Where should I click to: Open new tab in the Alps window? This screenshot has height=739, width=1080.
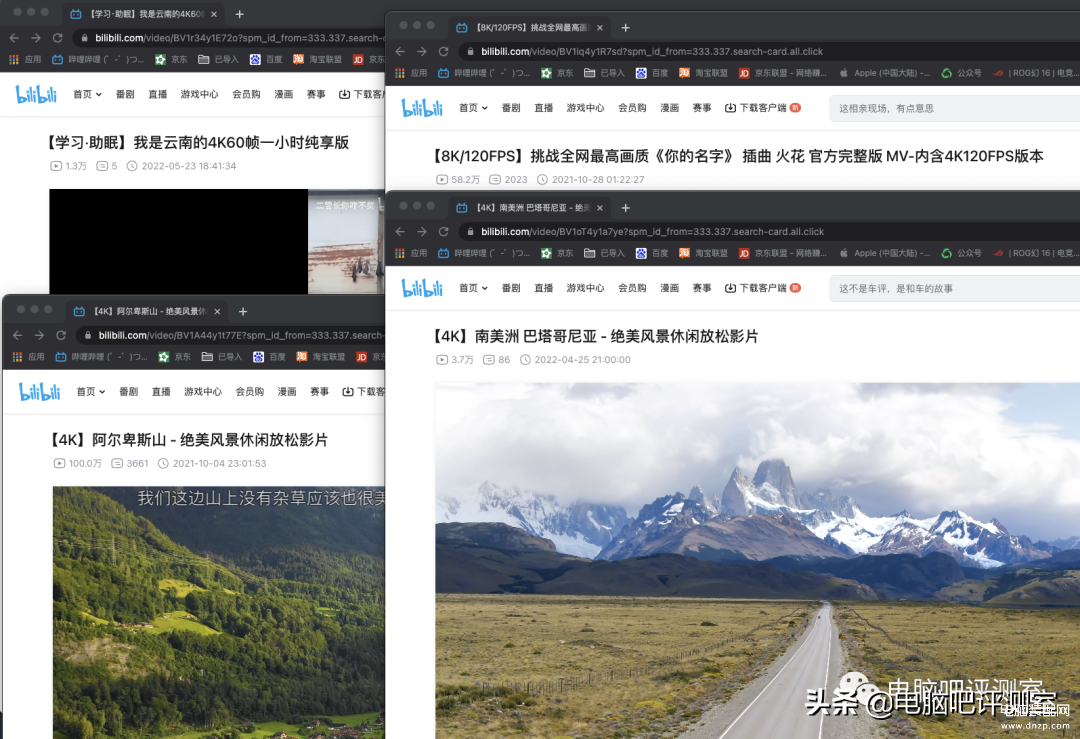pos(242,311)
